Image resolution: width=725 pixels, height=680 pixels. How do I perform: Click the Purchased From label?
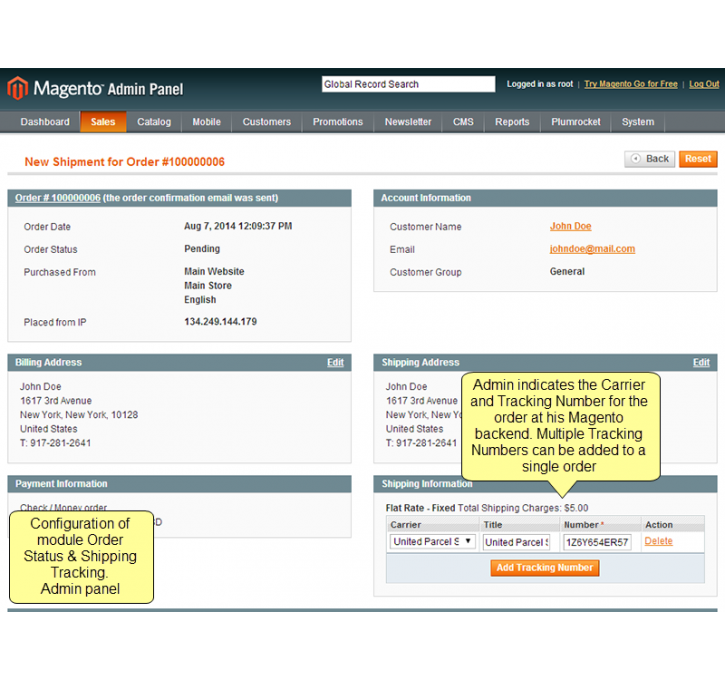point(60,272)
